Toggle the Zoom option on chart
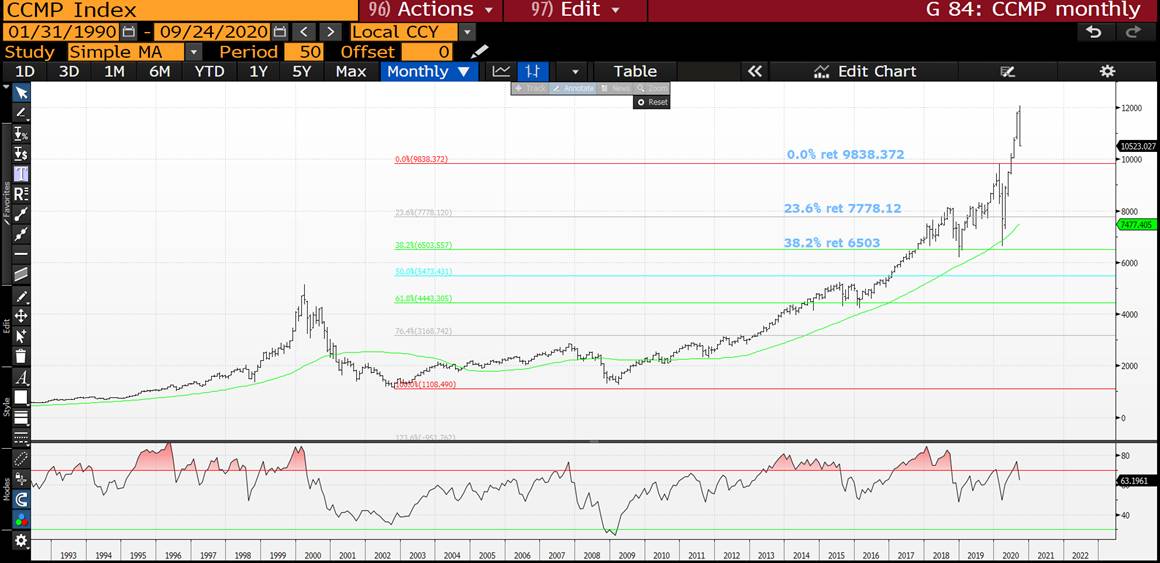This screenshot has height=563, width=1160. pos(652,88)
